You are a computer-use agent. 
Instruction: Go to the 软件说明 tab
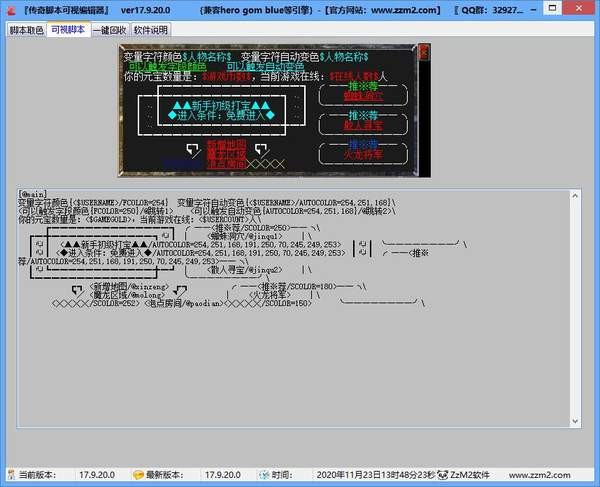(x=151, y=31)
